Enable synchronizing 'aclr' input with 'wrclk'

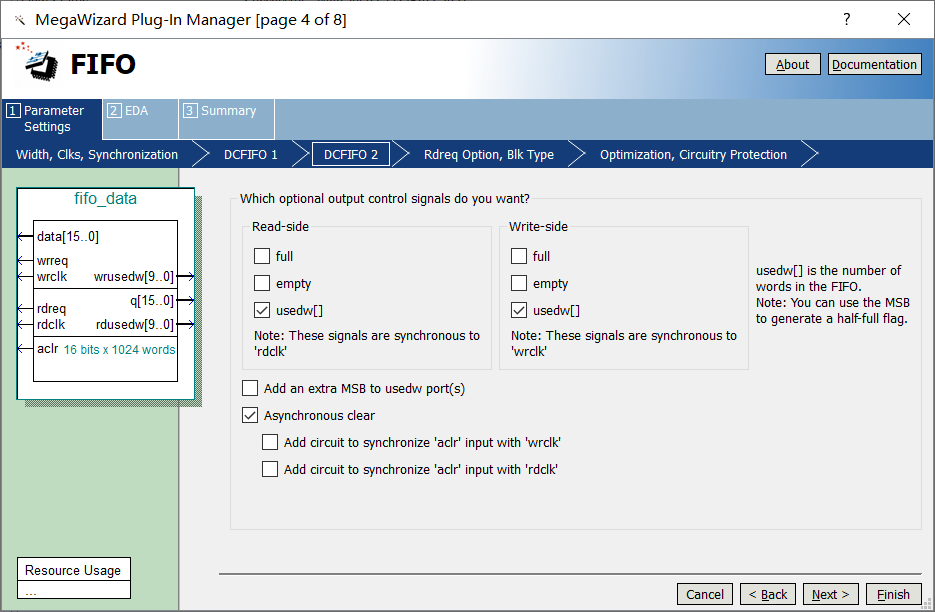pyautogui.click(x=269, y=442)
